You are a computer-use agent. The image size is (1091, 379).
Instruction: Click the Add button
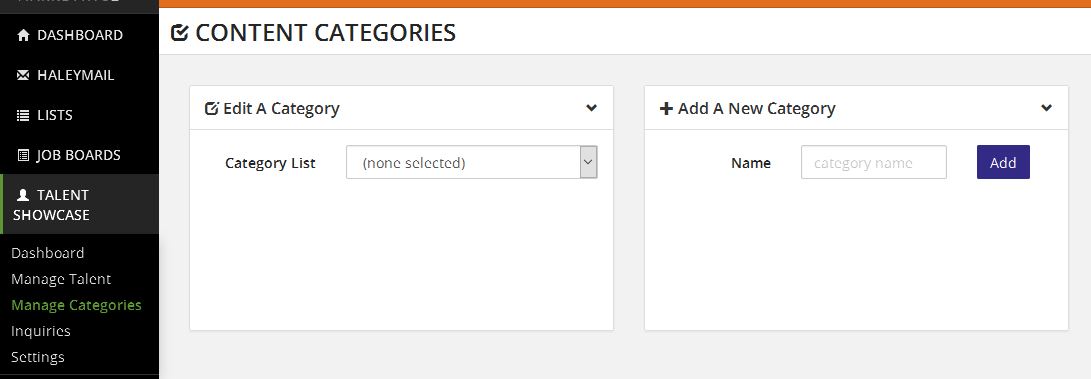tap(1003, 162)
